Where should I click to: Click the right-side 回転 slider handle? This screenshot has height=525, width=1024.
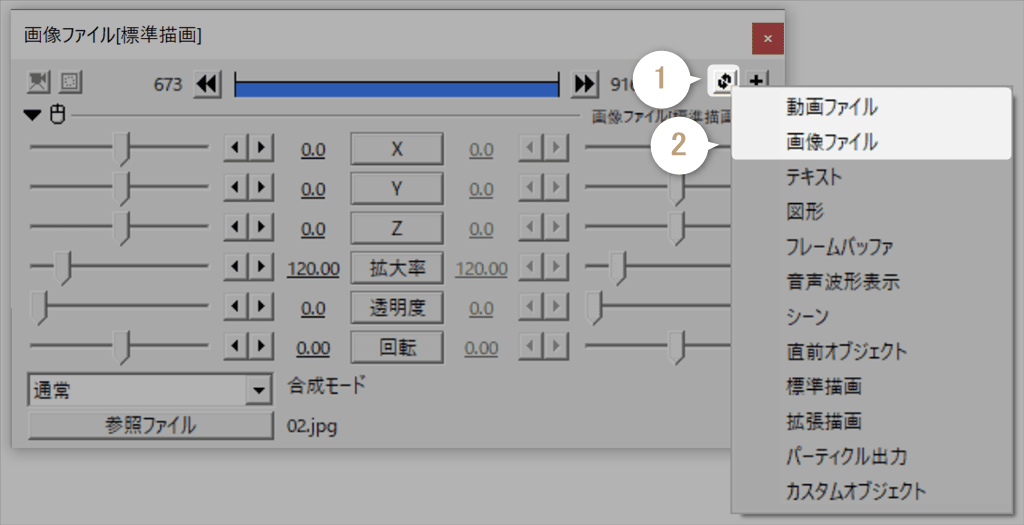point(677,347)
